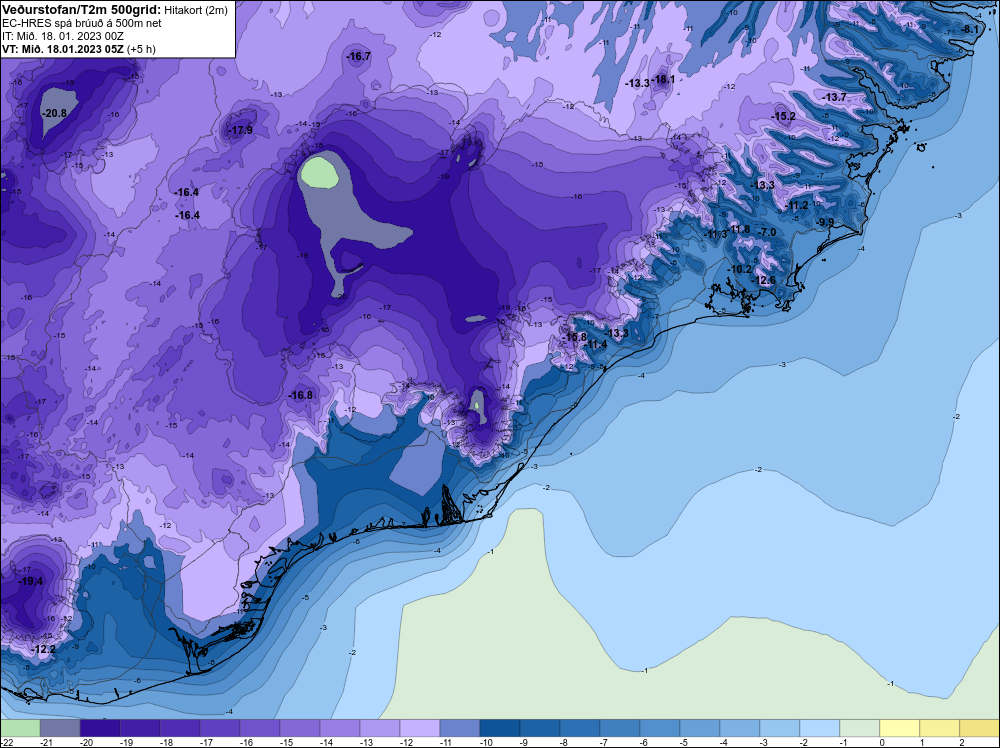1000x748 pixels.
Task: Click the -15.8 station temperature value
Action: (x=574, y=337)
